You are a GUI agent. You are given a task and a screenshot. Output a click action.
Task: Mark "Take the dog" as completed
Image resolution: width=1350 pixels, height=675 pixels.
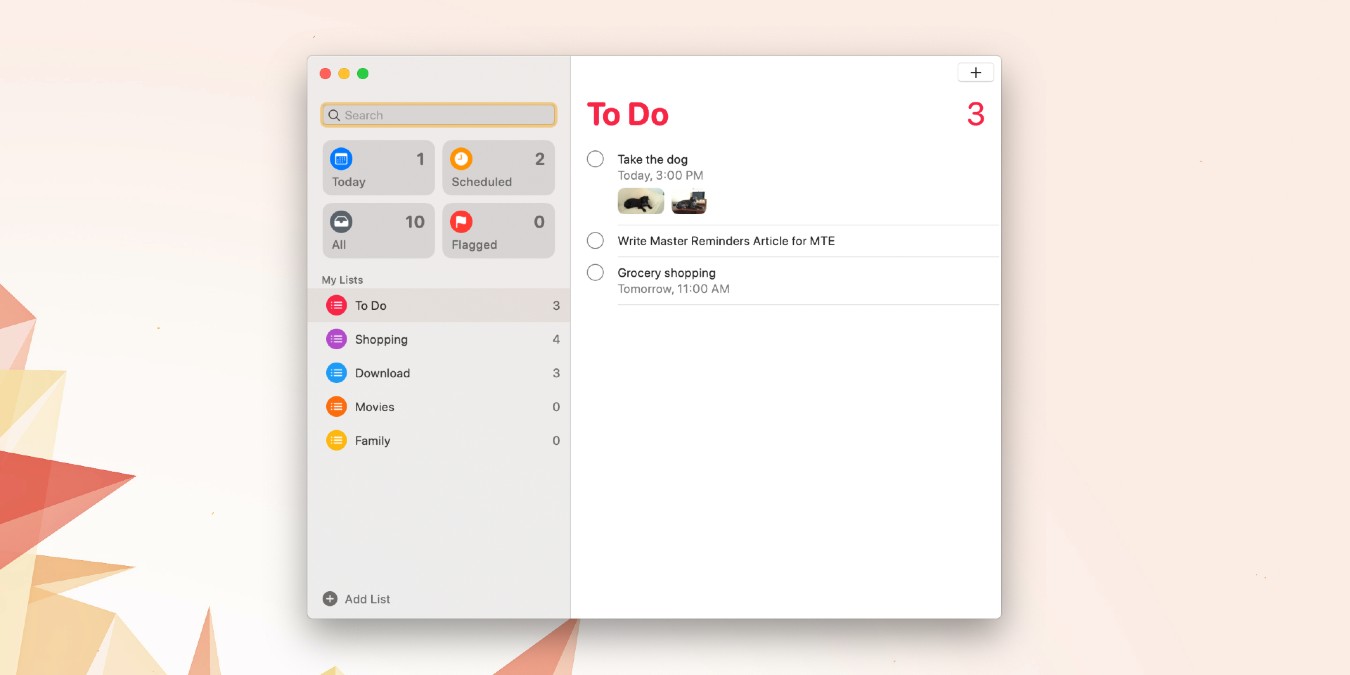coord(595,158)
